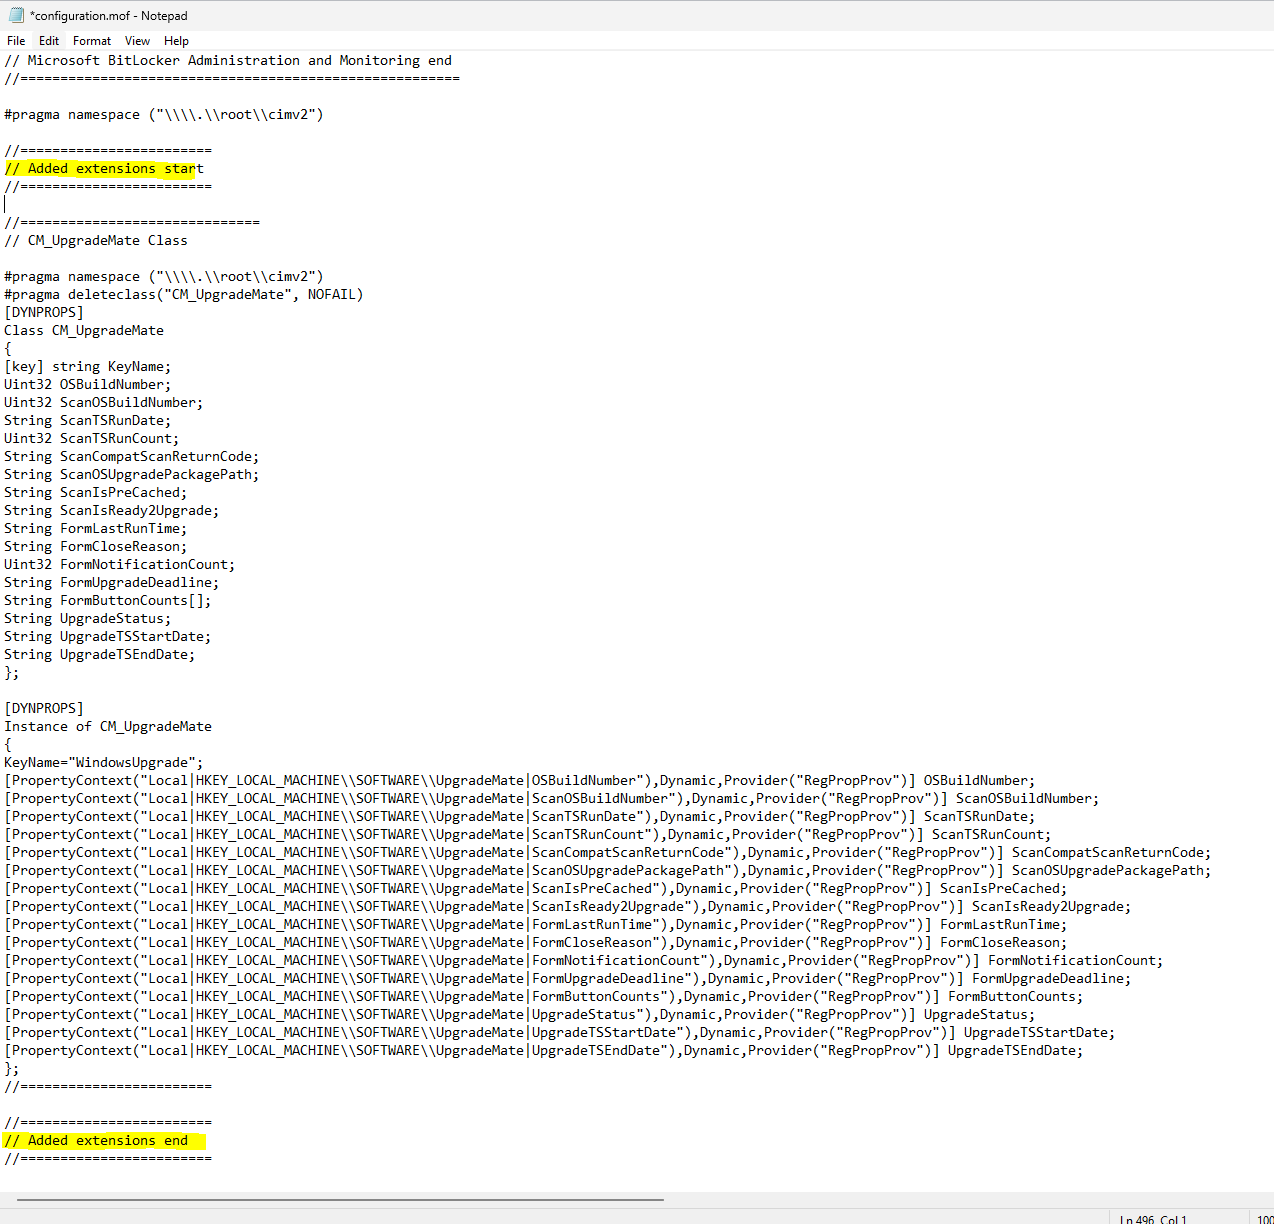Click the PropertyContext line ending 'FormLastRunTime;'
The height and width of the screenshot is (1224, 1274).
click(x=536, y=925)
